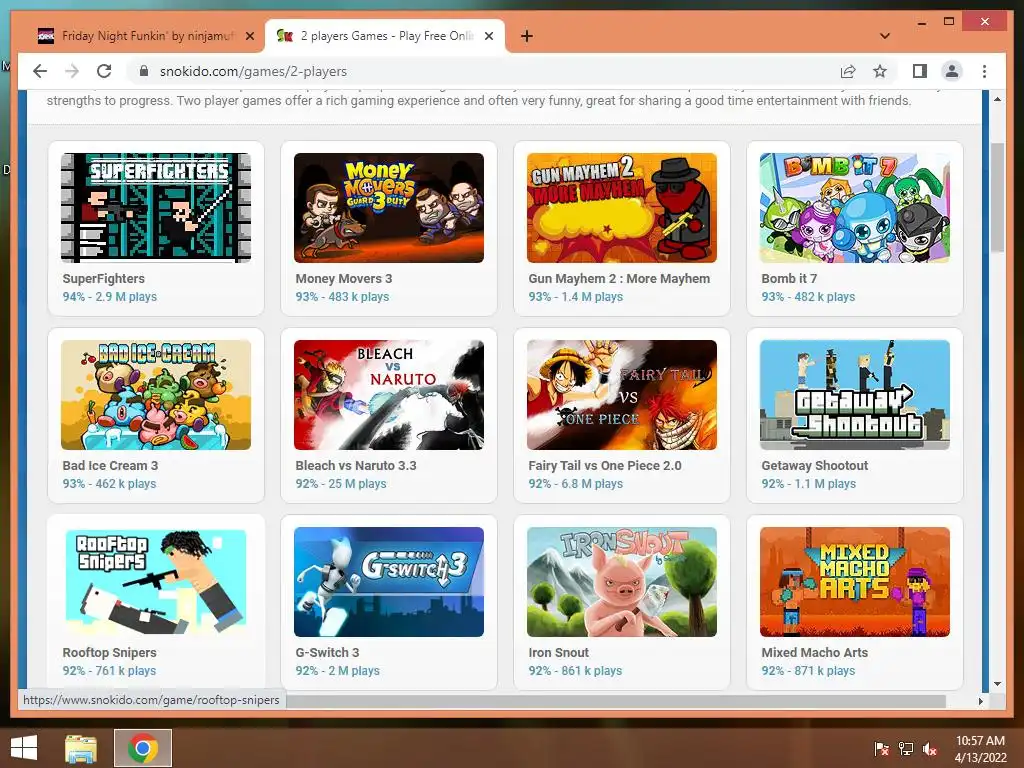View site info via the padlock icon
This screenshot has width=1024, height=768.
point(144,71)
